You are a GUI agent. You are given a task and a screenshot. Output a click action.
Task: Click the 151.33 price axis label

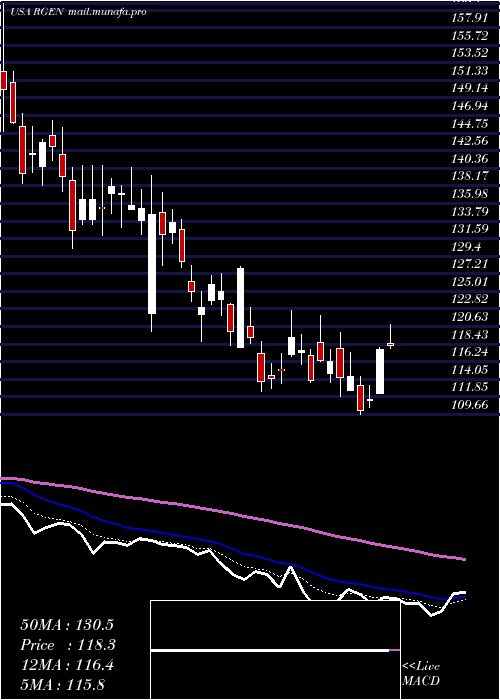pyautogui.click(x=469, y=71)
